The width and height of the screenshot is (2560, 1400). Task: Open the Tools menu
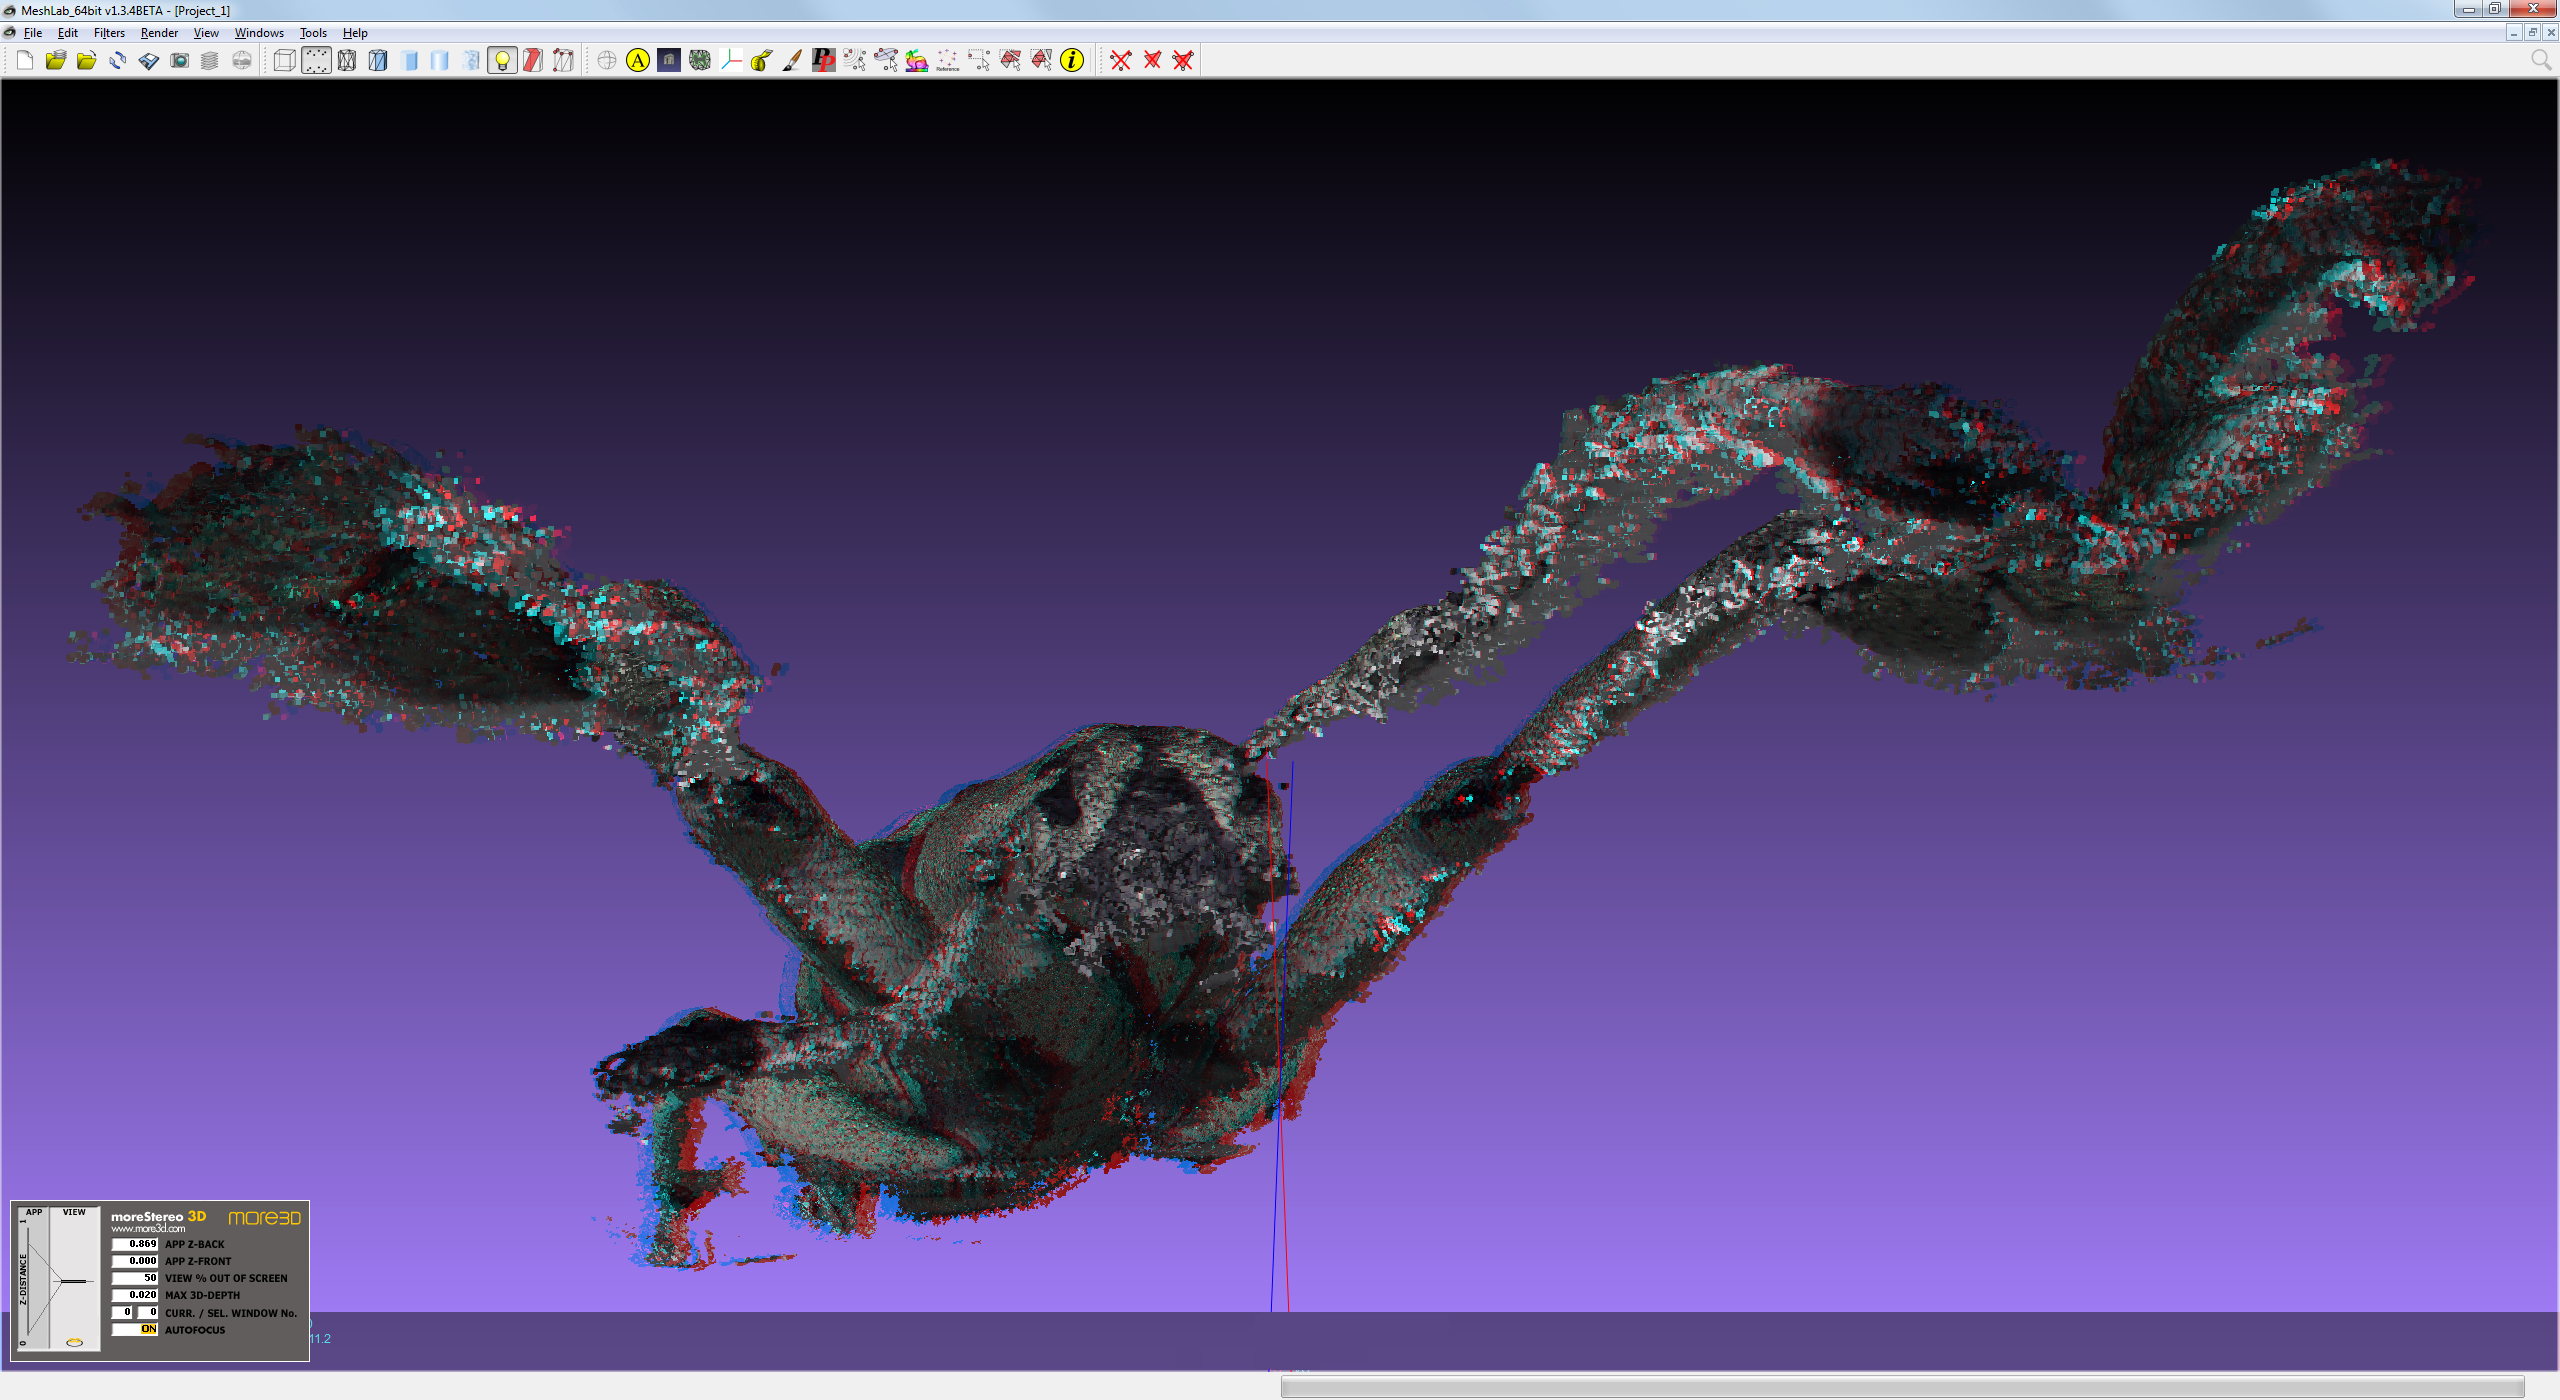pyautogui.click(x=313, y=33)
